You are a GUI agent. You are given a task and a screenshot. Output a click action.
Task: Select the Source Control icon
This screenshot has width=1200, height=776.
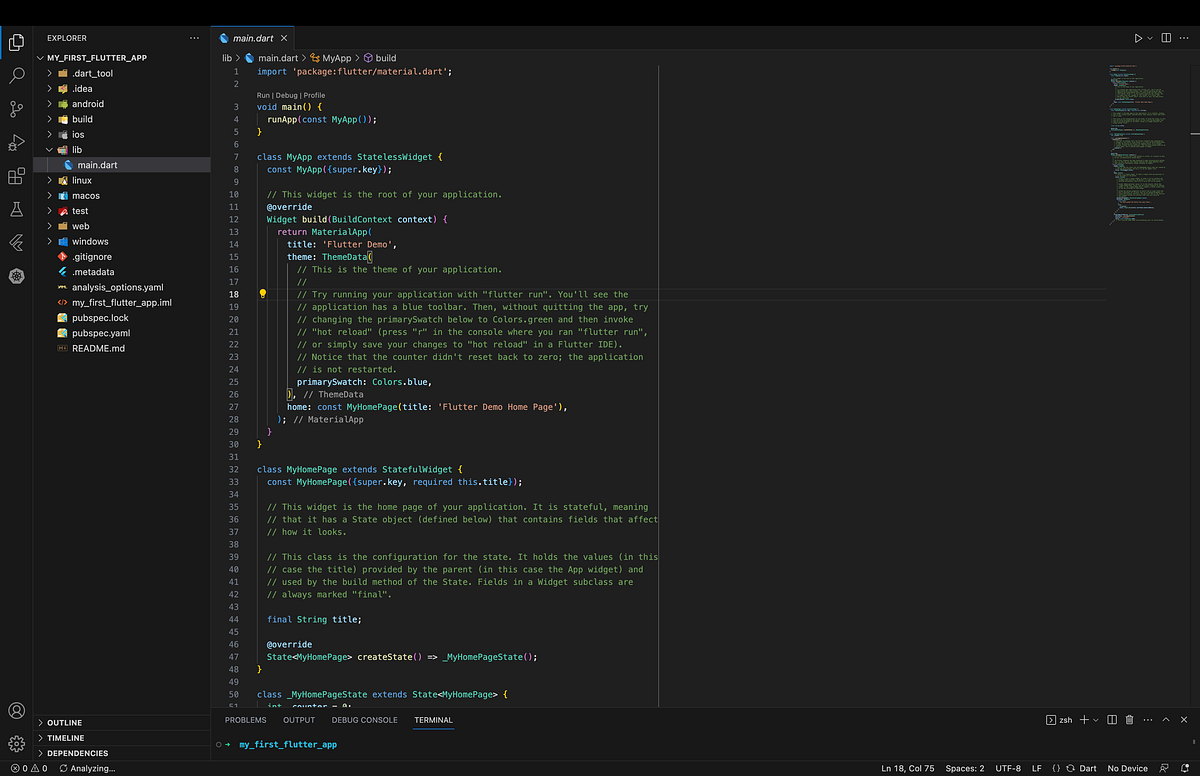coord(16,108)
